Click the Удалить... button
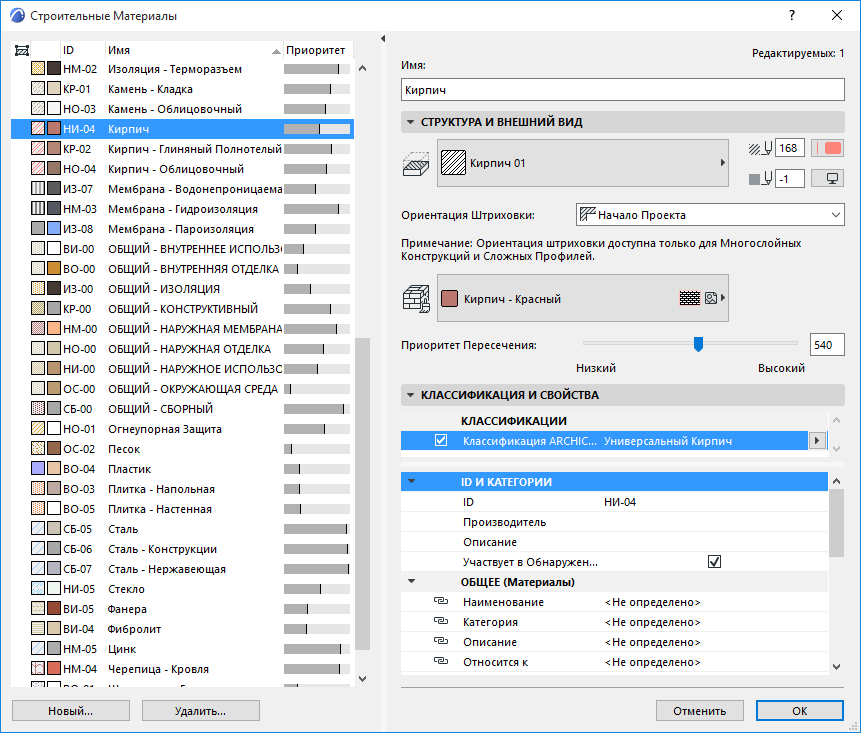The image size is (861, 733). pyautogui.click(x=200, y=710)
